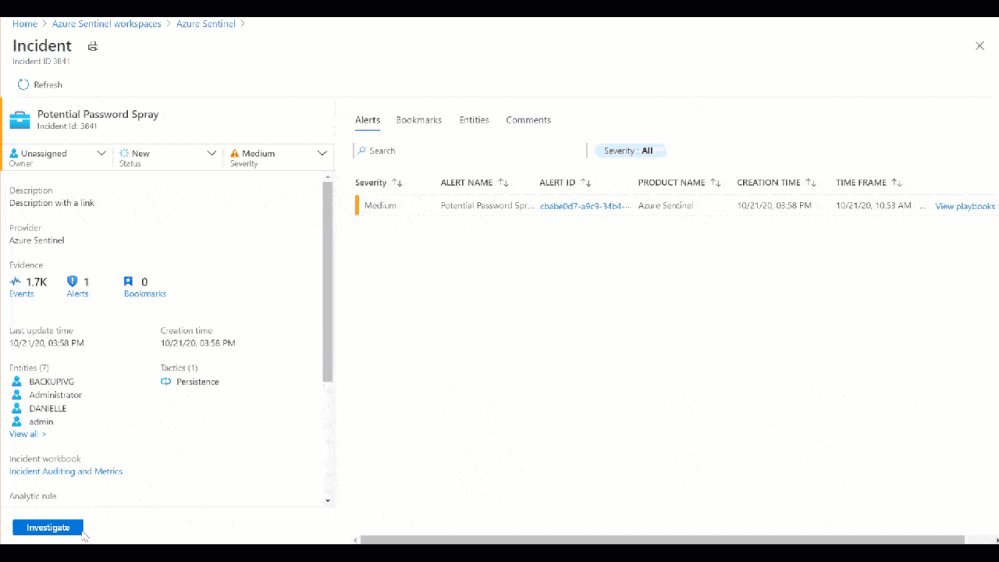This screenshot has height=562, width=999.
Task: Click the Administrator entity user icon
Action: (x=17, y=394)
